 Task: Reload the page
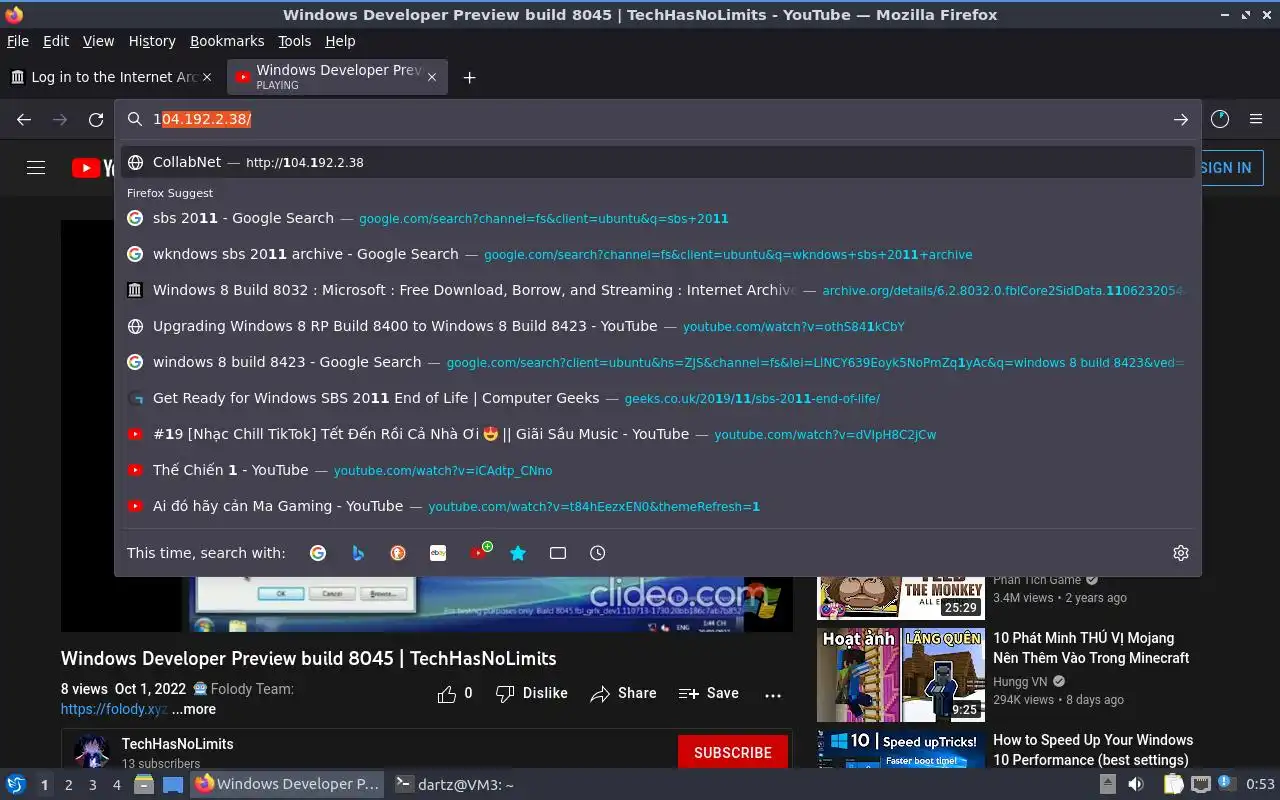point(96,119)
